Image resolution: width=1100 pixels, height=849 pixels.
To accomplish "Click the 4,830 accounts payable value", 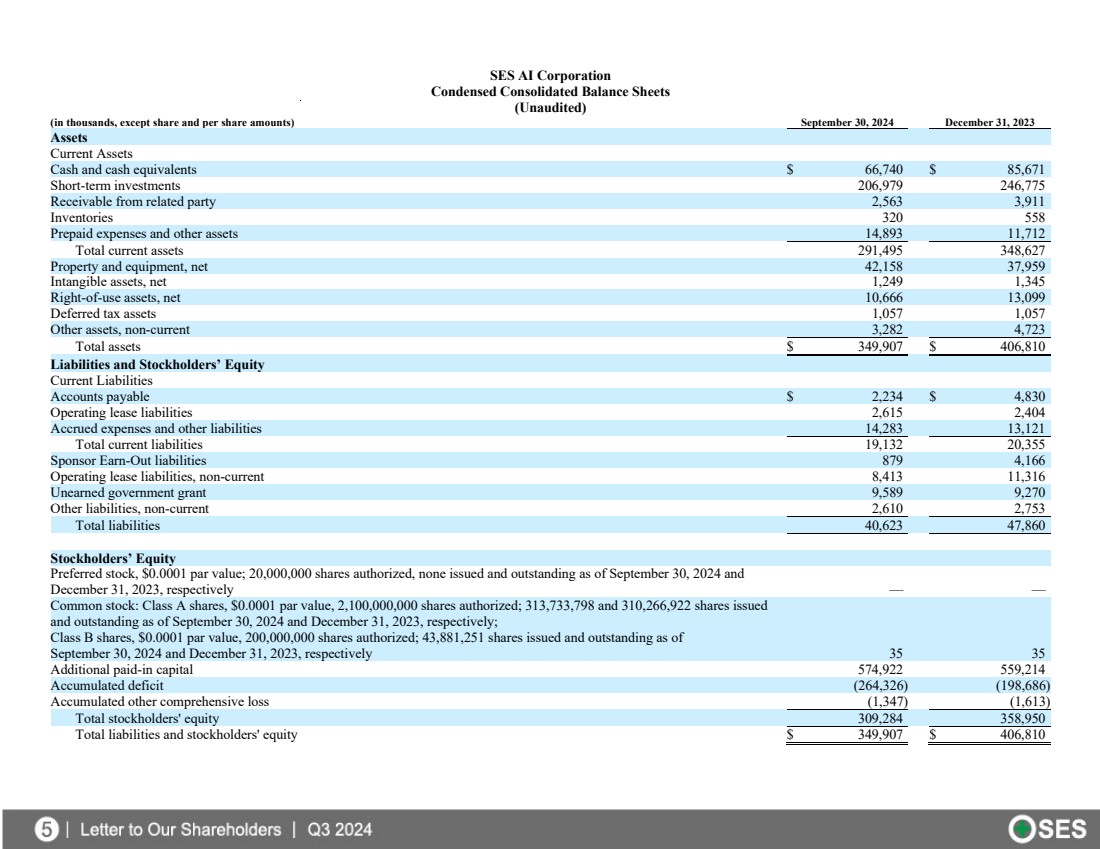I will [x=1029, y=397].
